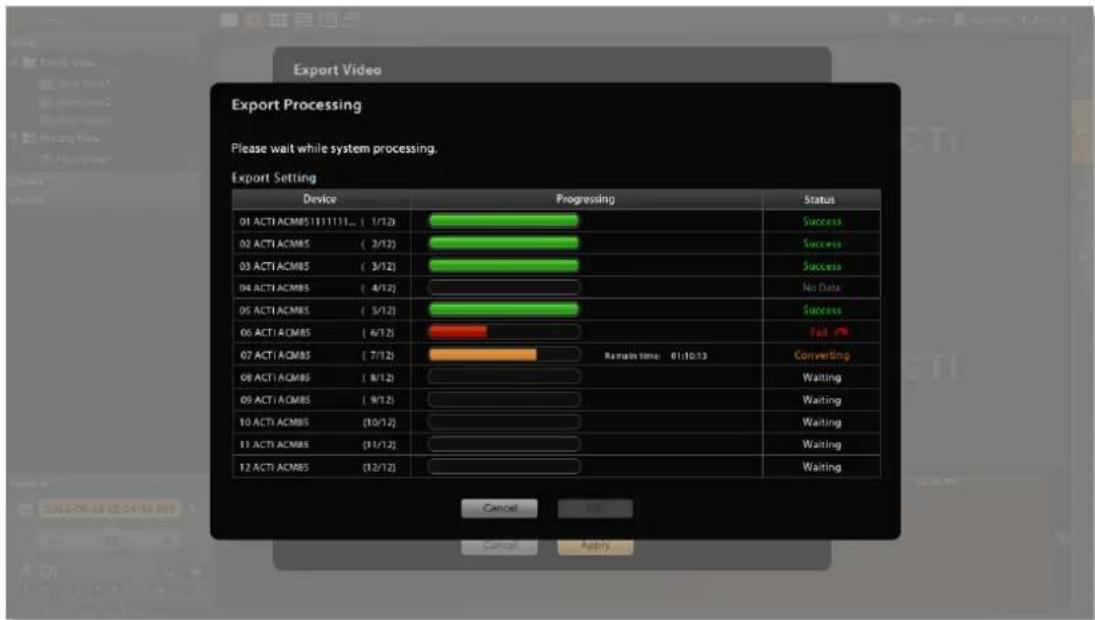Click the Converting status for device 07
1095x620 pixels.
[x=822, y=355]
